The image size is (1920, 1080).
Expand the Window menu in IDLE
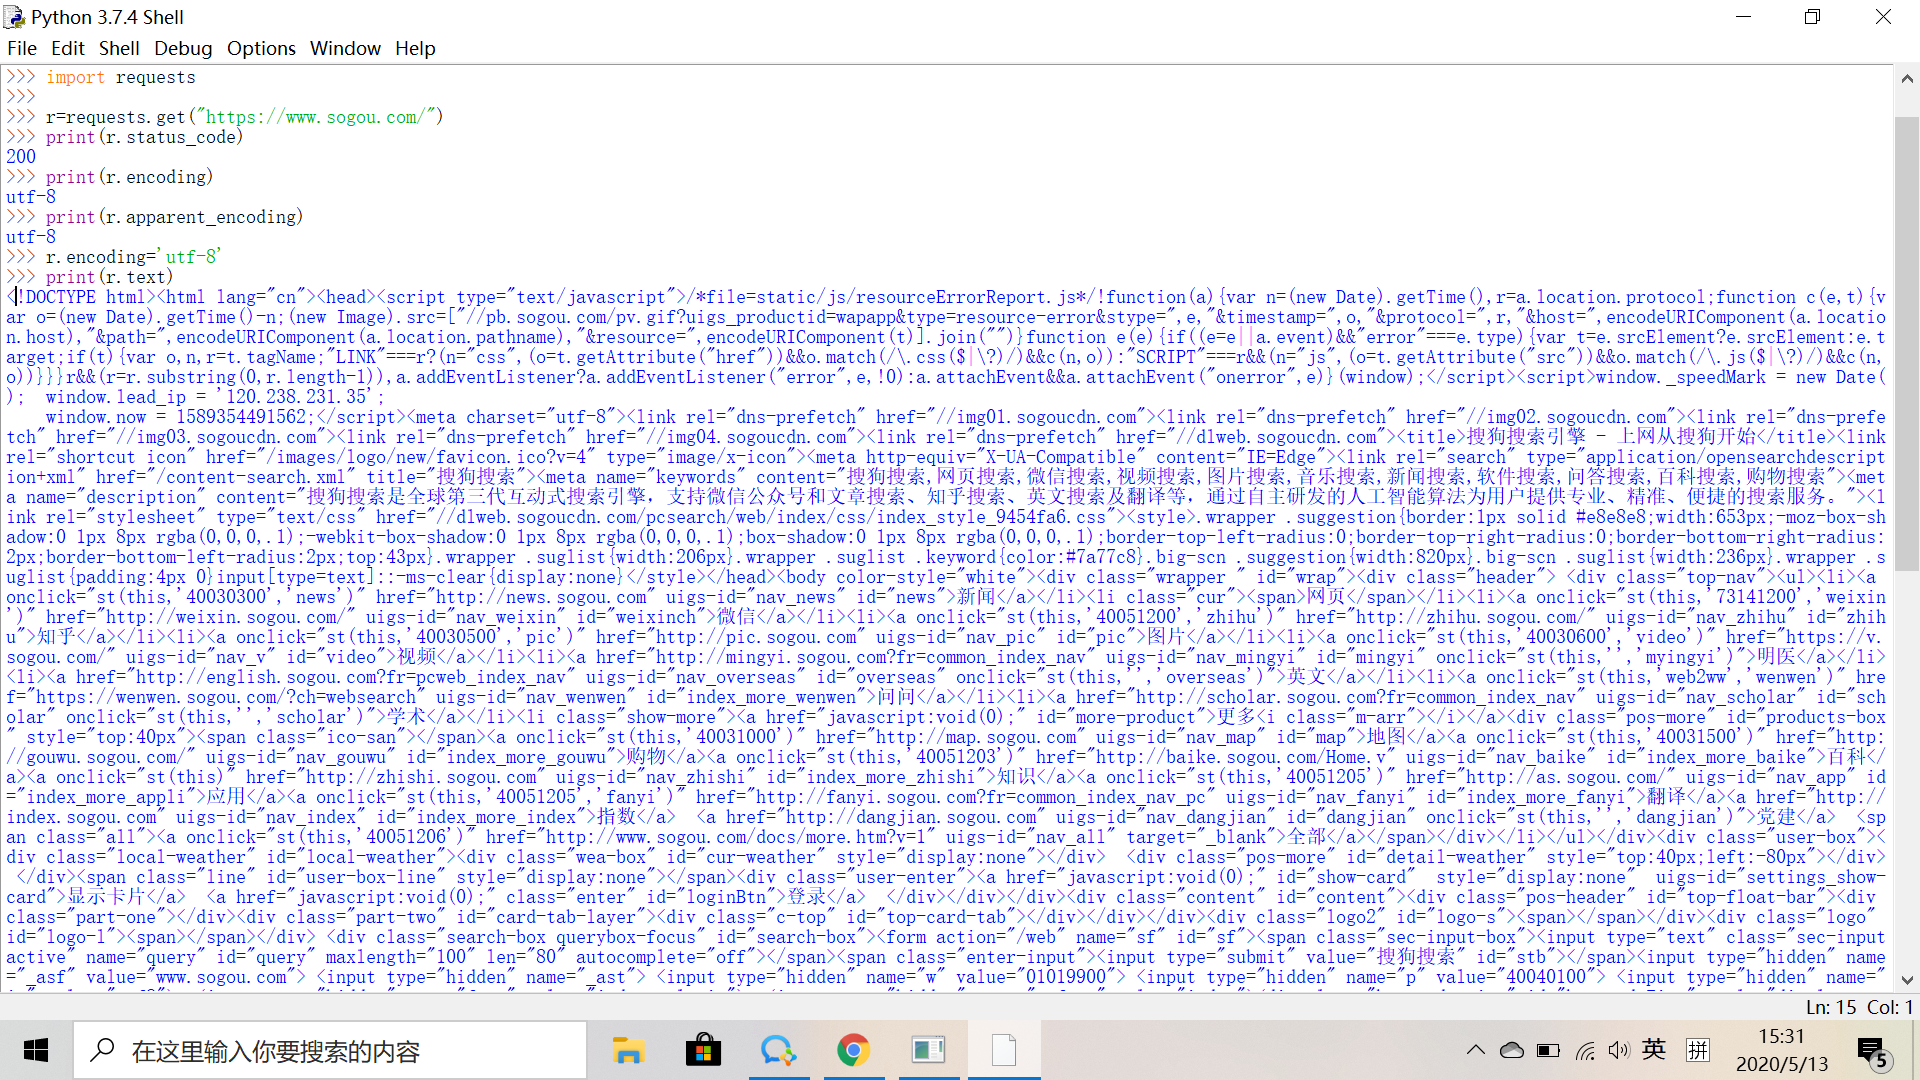coord(343,49)
